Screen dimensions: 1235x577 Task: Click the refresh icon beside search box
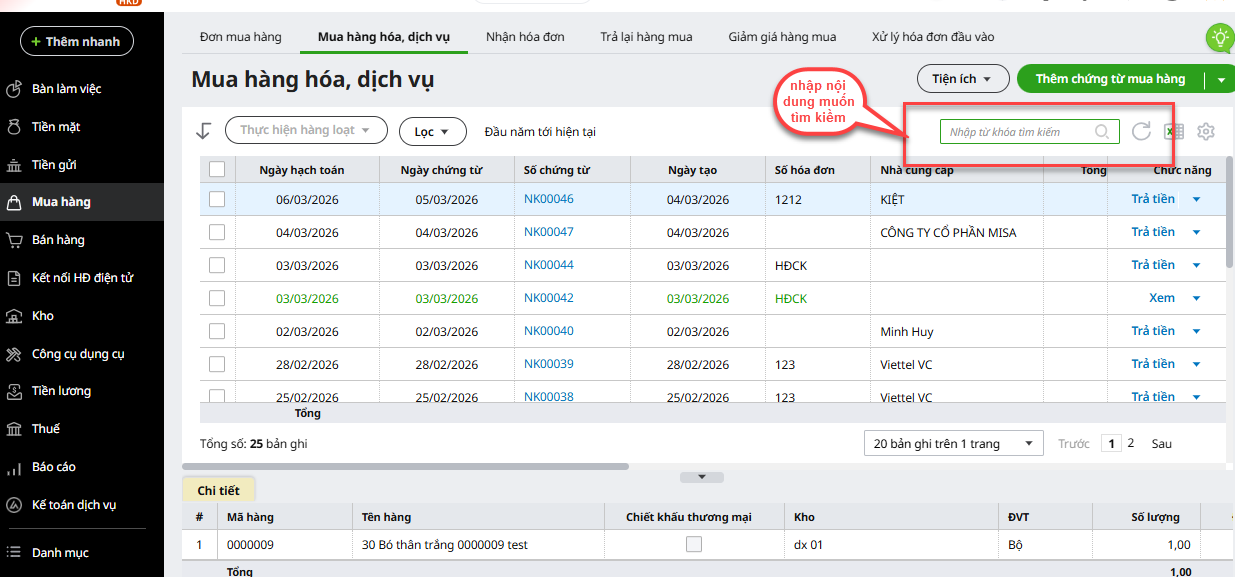tap(1141, 131)
